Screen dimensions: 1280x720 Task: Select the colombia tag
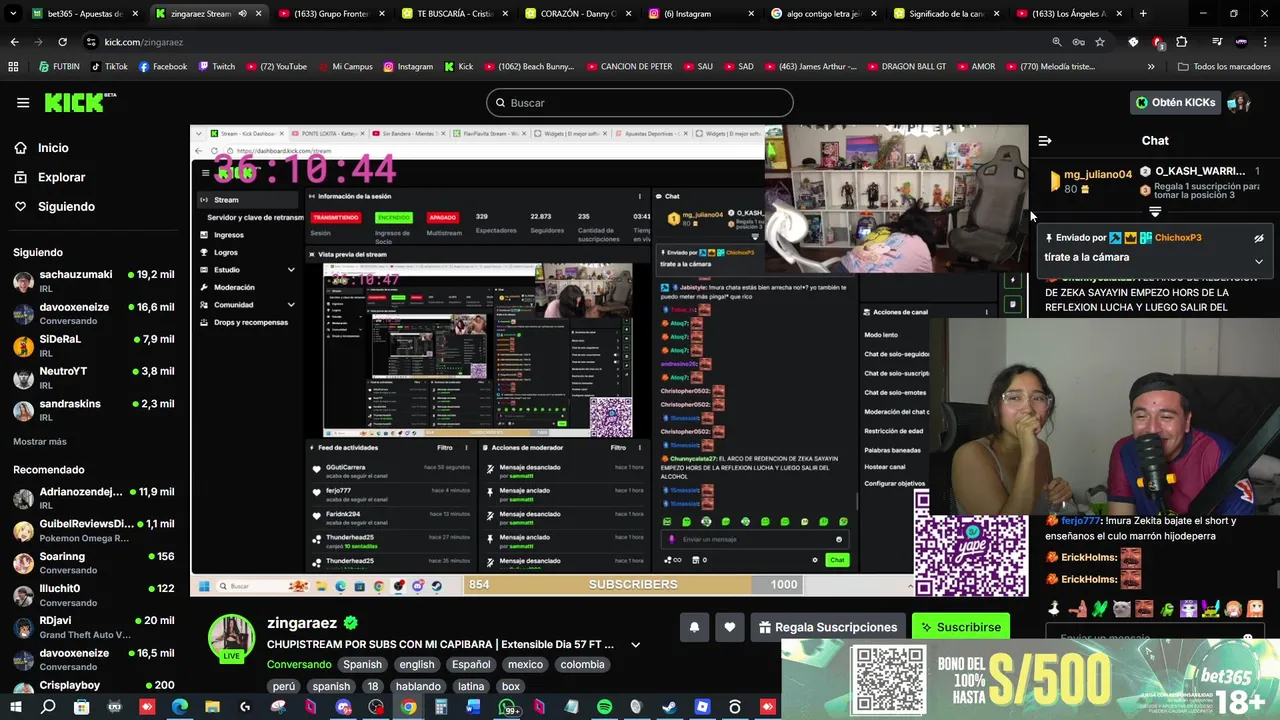pyautogui.click(x=582, y=664)
